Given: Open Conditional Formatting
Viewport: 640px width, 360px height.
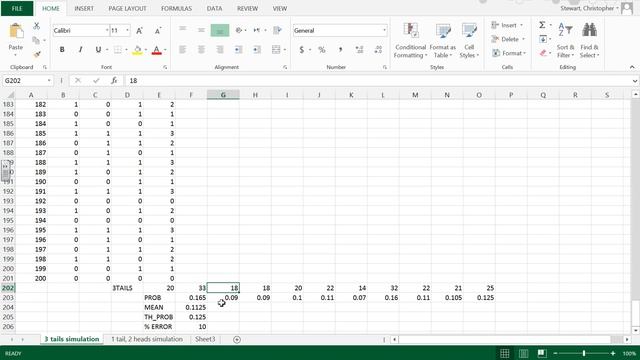Looking at the screenshot, I should pyautogui.click(x=410, y=40).
